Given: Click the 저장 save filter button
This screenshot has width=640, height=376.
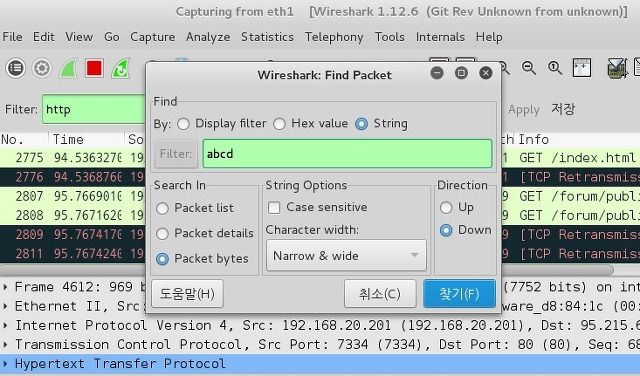Looking at the screenshot, I should coord(563,109).
